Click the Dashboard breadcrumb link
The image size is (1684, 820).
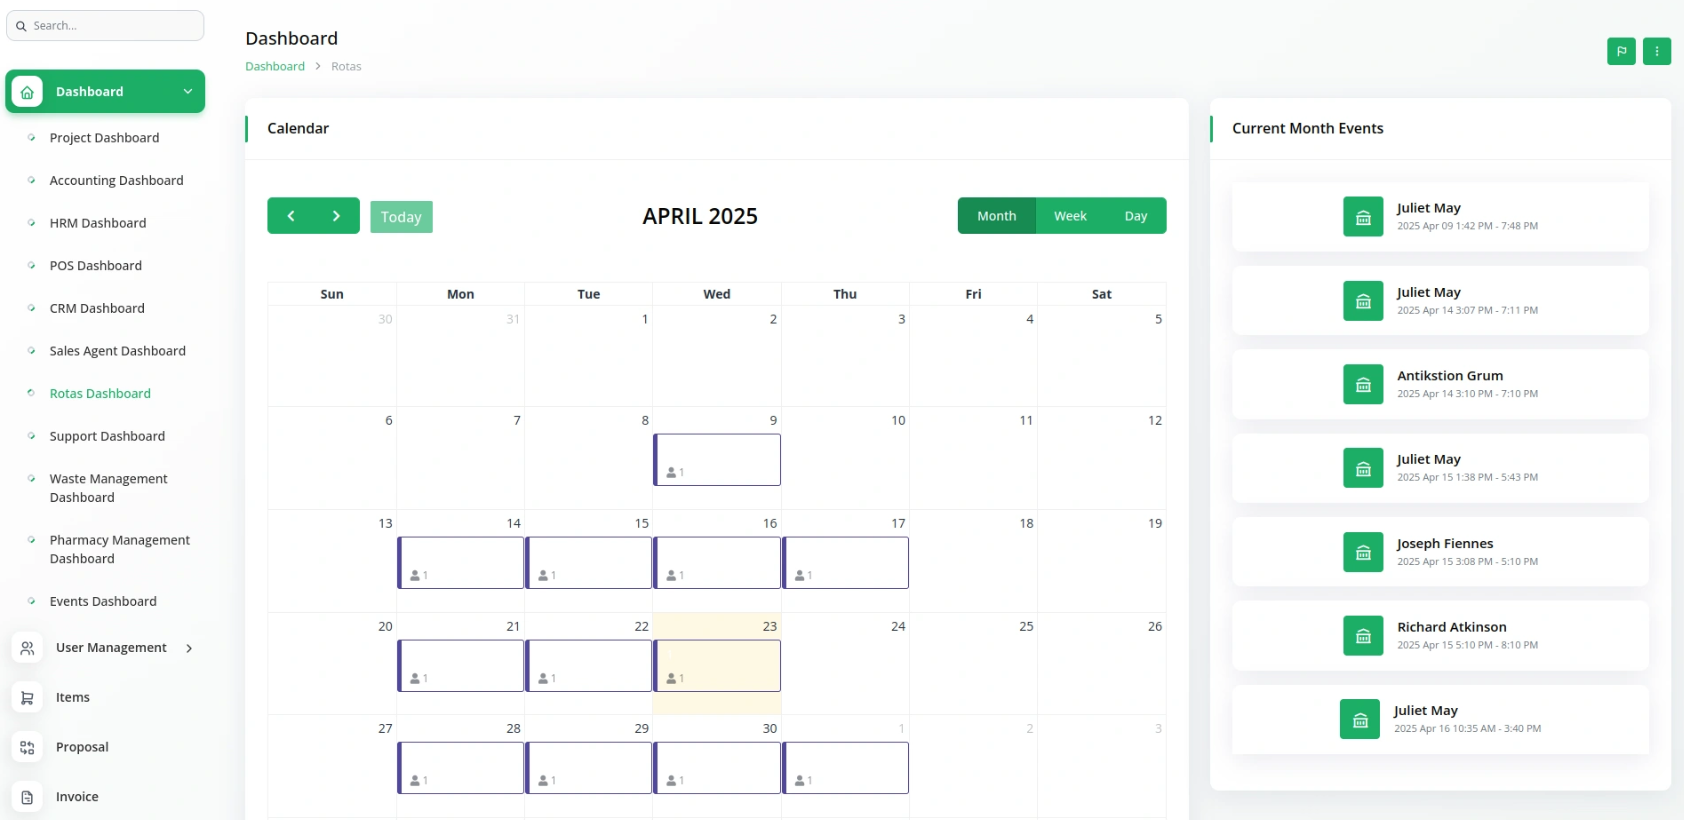pos(275,66)
